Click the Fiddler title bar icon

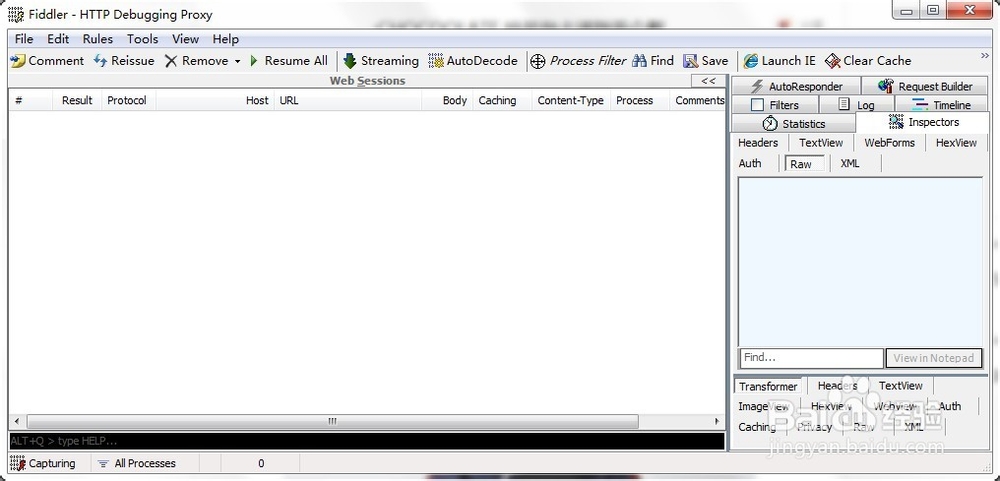(16, 14)
